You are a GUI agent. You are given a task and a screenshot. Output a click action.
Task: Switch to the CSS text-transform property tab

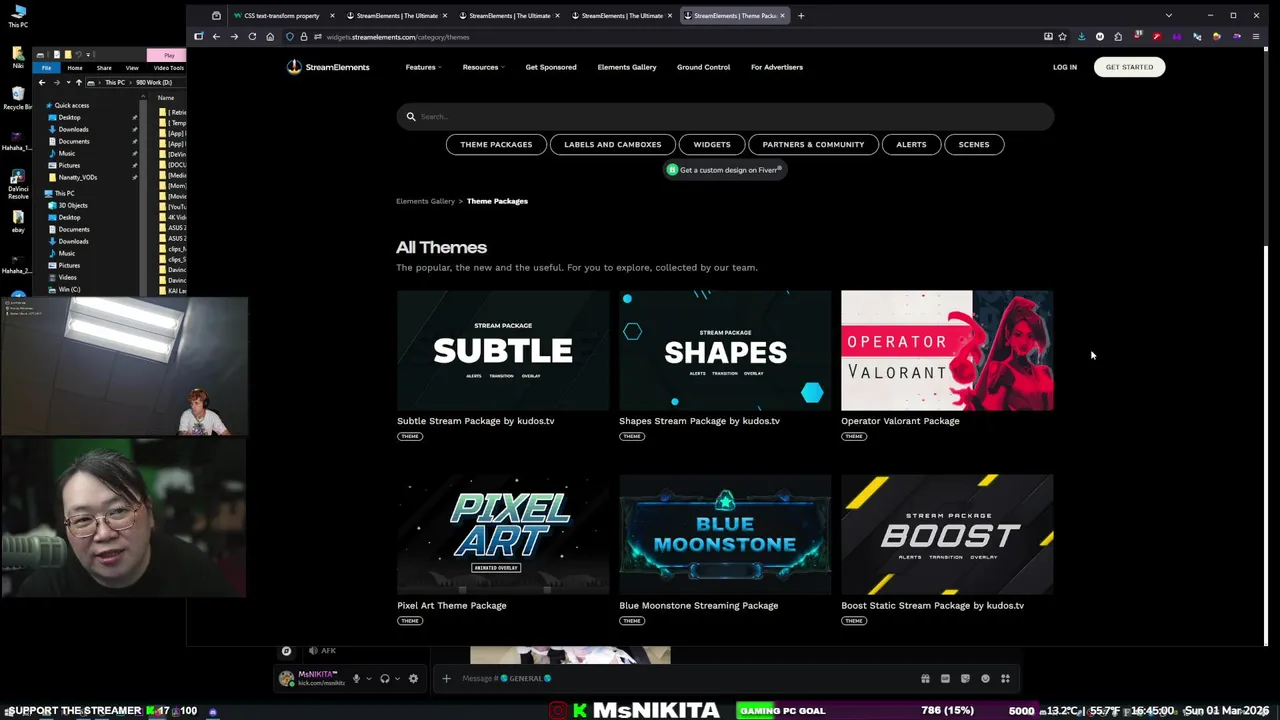(282, 16)
